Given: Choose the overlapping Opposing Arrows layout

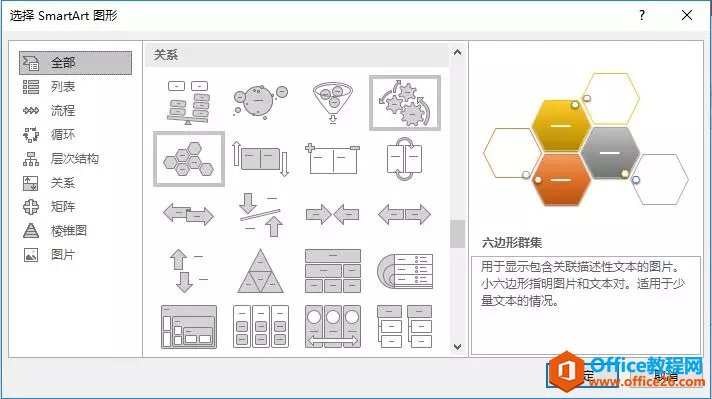Looking at the screenshot, I should tap(188, 214).
